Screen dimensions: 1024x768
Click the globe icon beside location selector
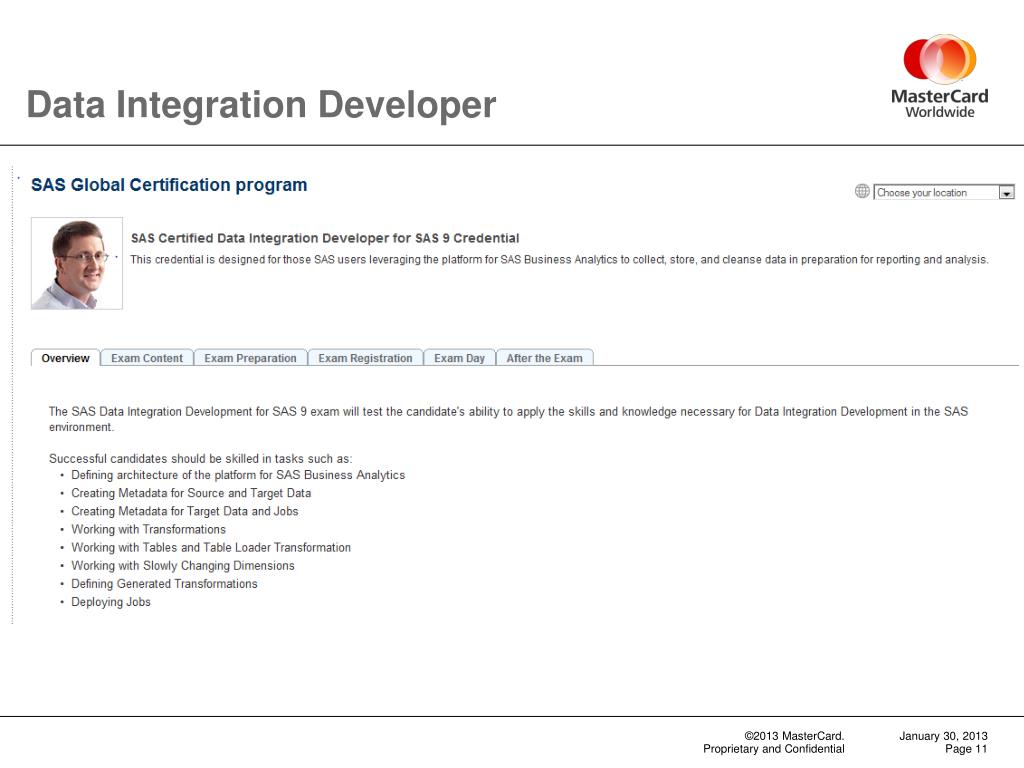pos(862,191)
